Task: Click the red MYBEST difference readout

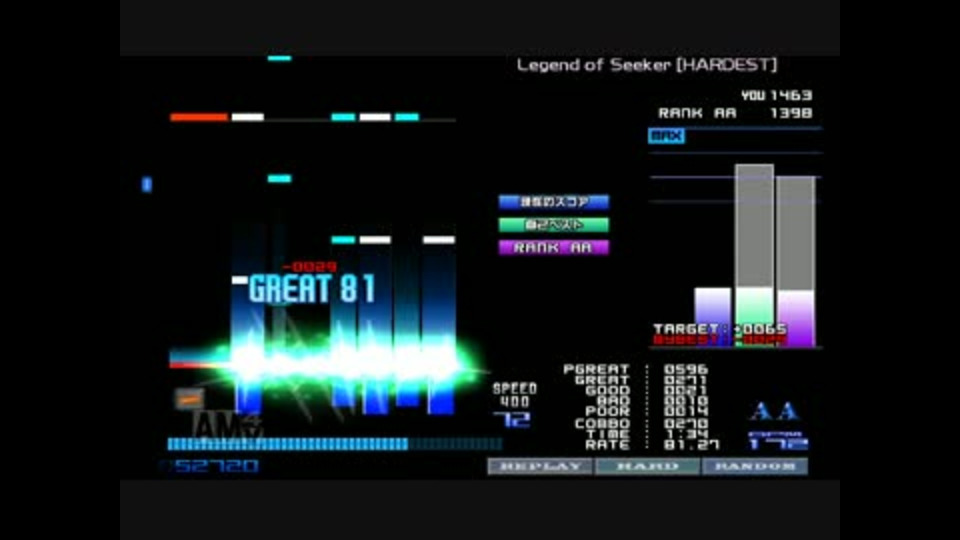Action: [720, 340]
